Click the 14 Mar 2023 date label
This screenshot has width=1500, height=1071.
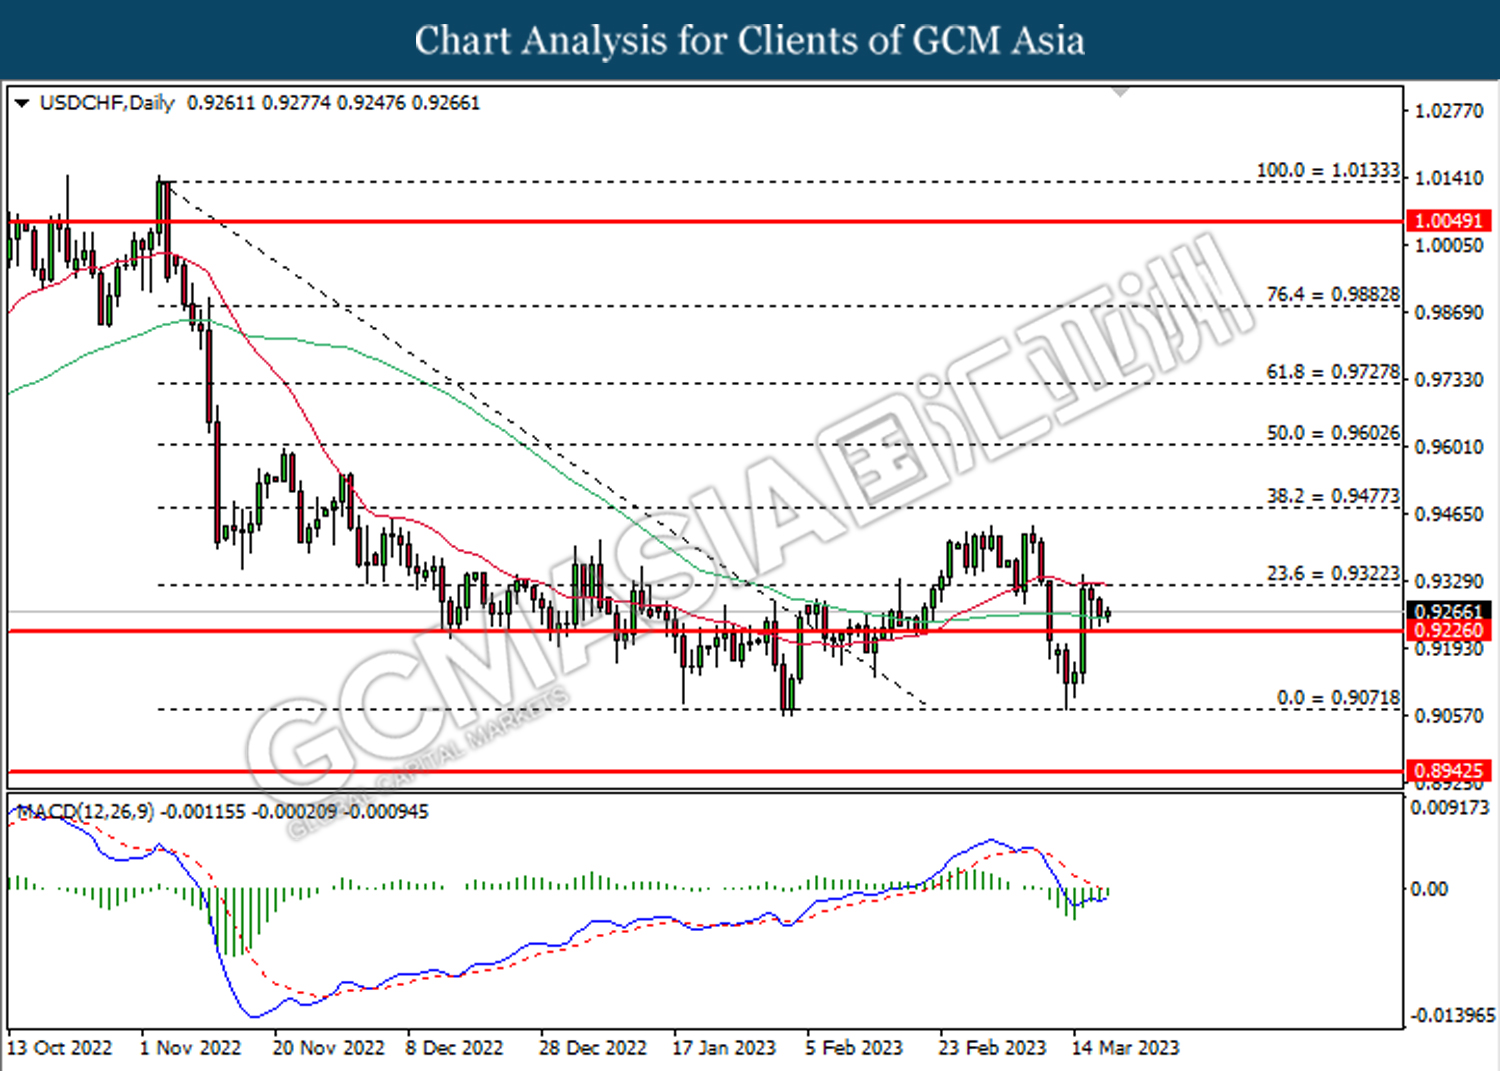coord(1125,1048)
